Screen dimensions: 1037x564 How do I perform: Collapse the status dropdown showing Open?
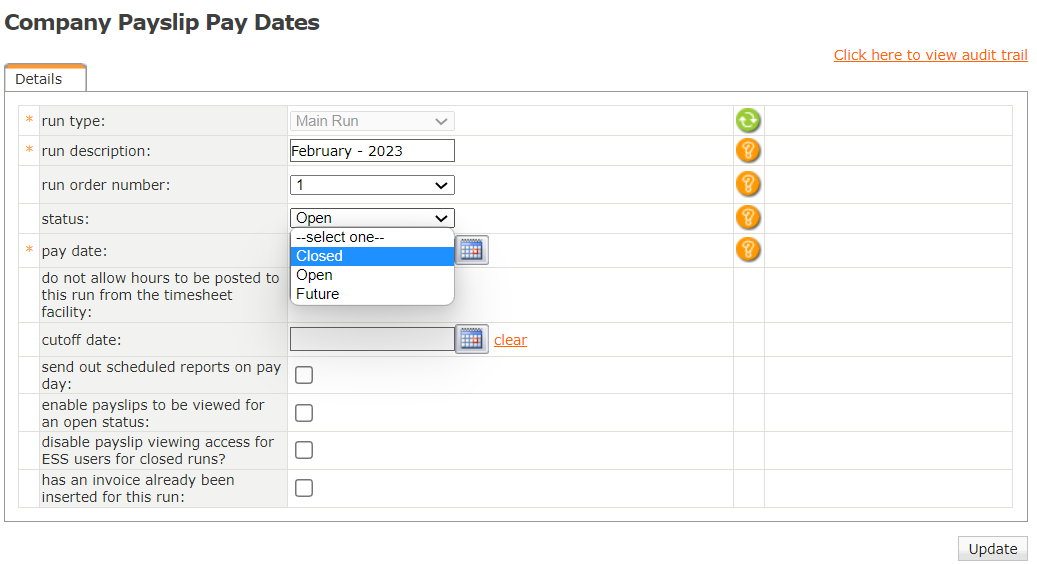(x=372, y=218)
